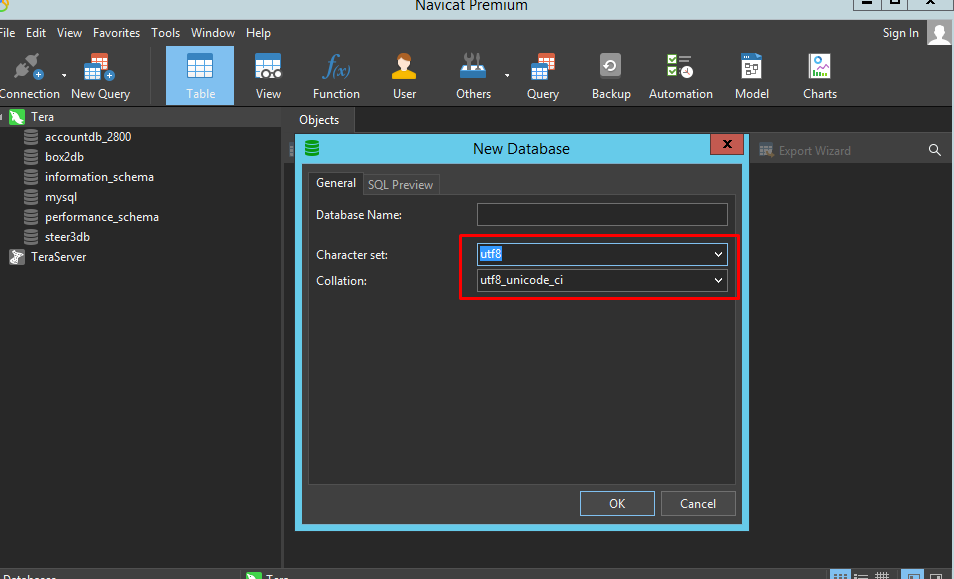Select the mysql database
Screen dimensions: 954x579
coord(61,197)
